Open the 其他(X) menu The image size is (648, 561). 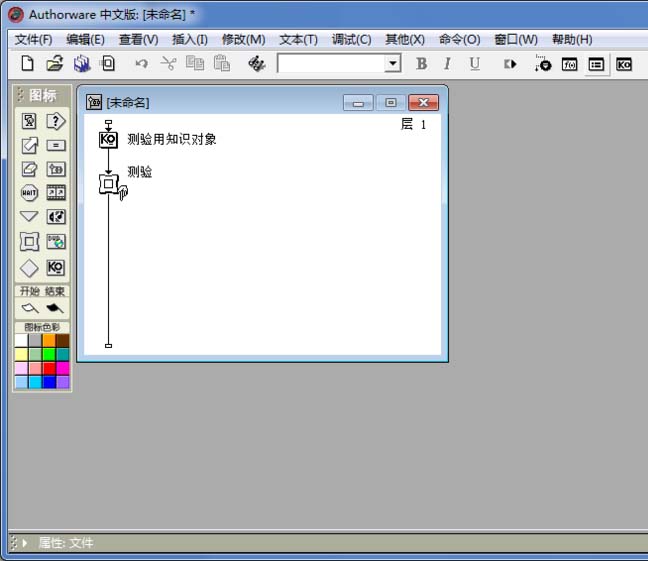tap(405, 40)
